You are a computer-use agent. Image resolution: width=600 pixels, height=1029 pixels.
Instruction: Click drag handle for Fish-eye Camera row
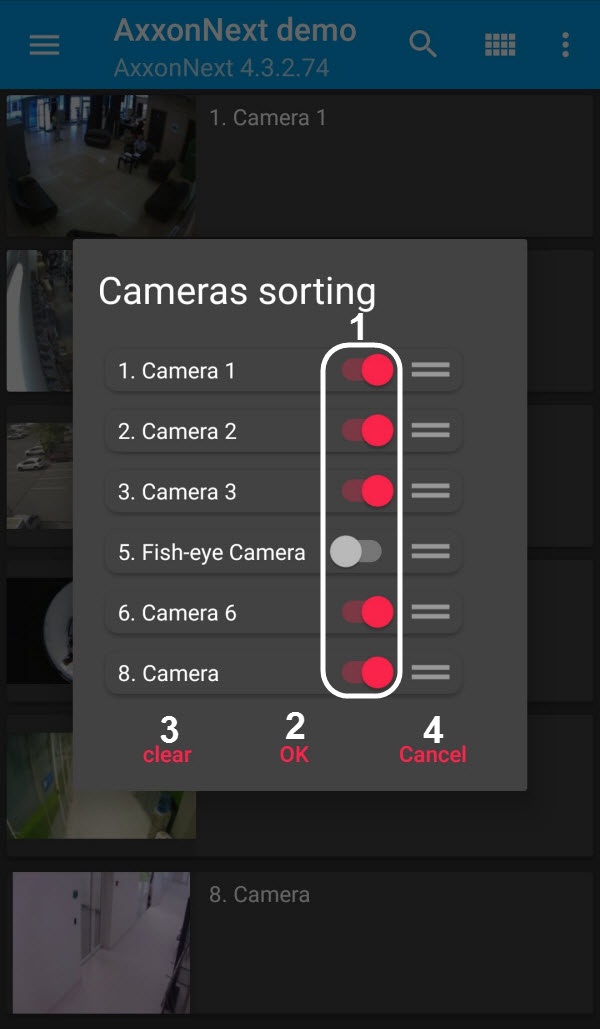431,552
